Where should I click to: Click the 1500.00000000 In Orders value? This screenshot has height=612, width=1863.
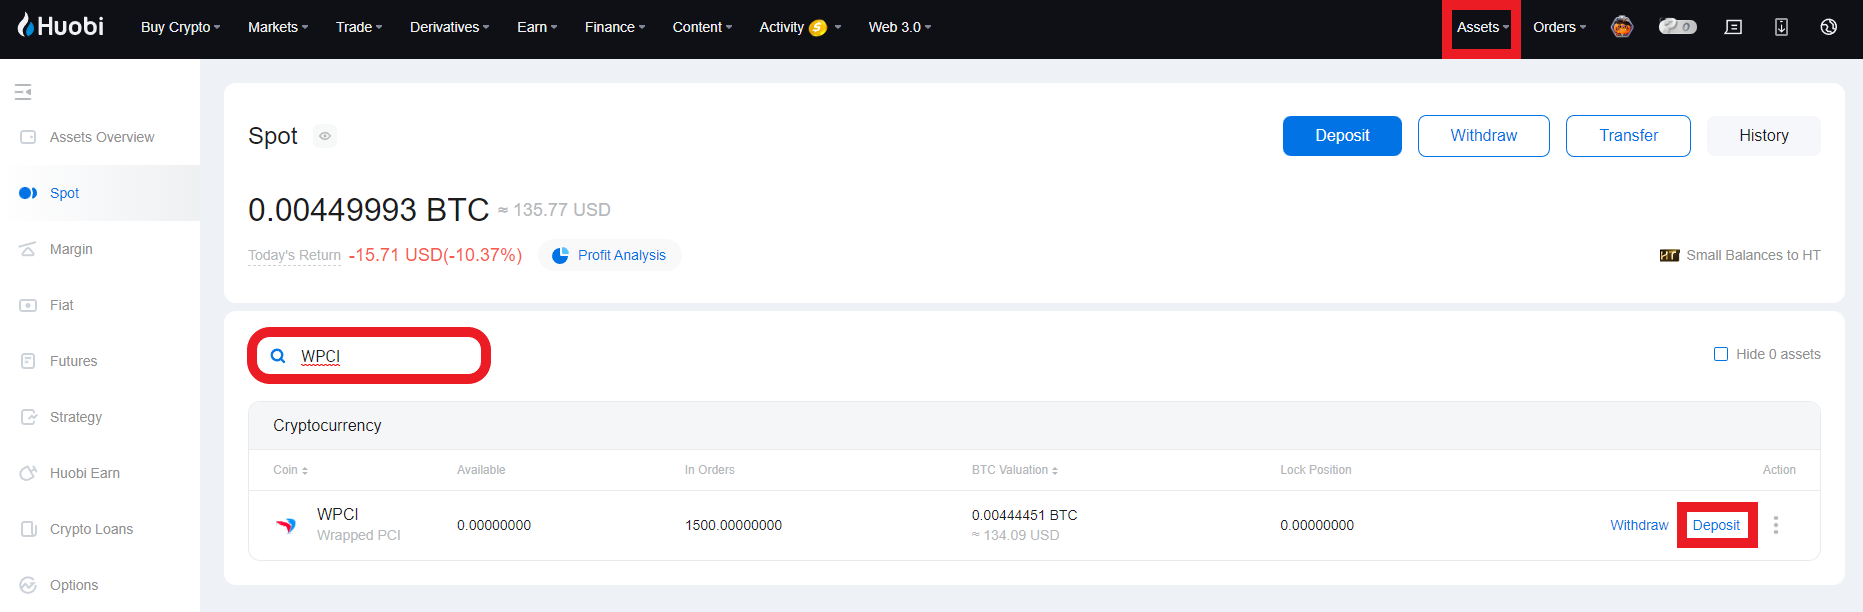(733, 525)
